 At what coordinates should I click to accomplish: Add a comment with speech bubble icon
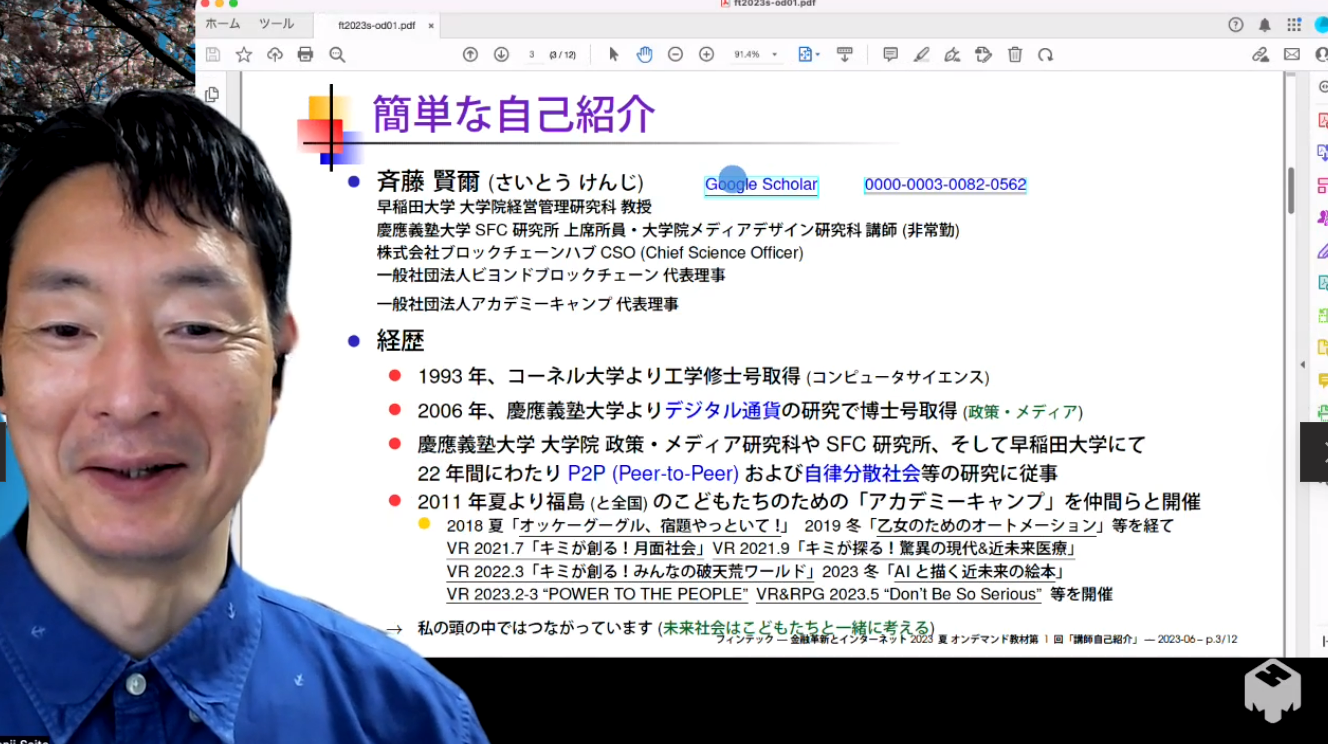pyautogui.click(x=890, y=55)
